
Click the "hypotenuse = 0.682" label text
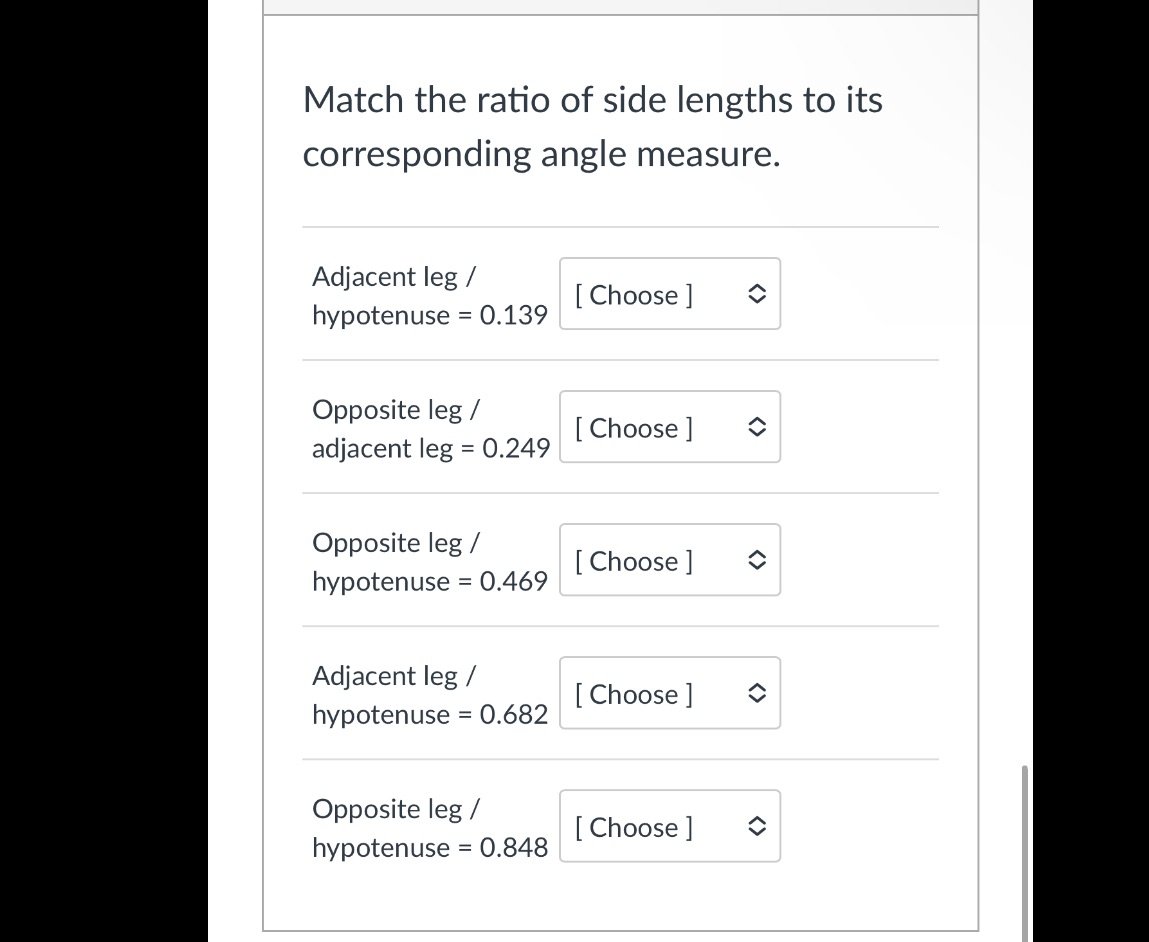coord(429,715)
